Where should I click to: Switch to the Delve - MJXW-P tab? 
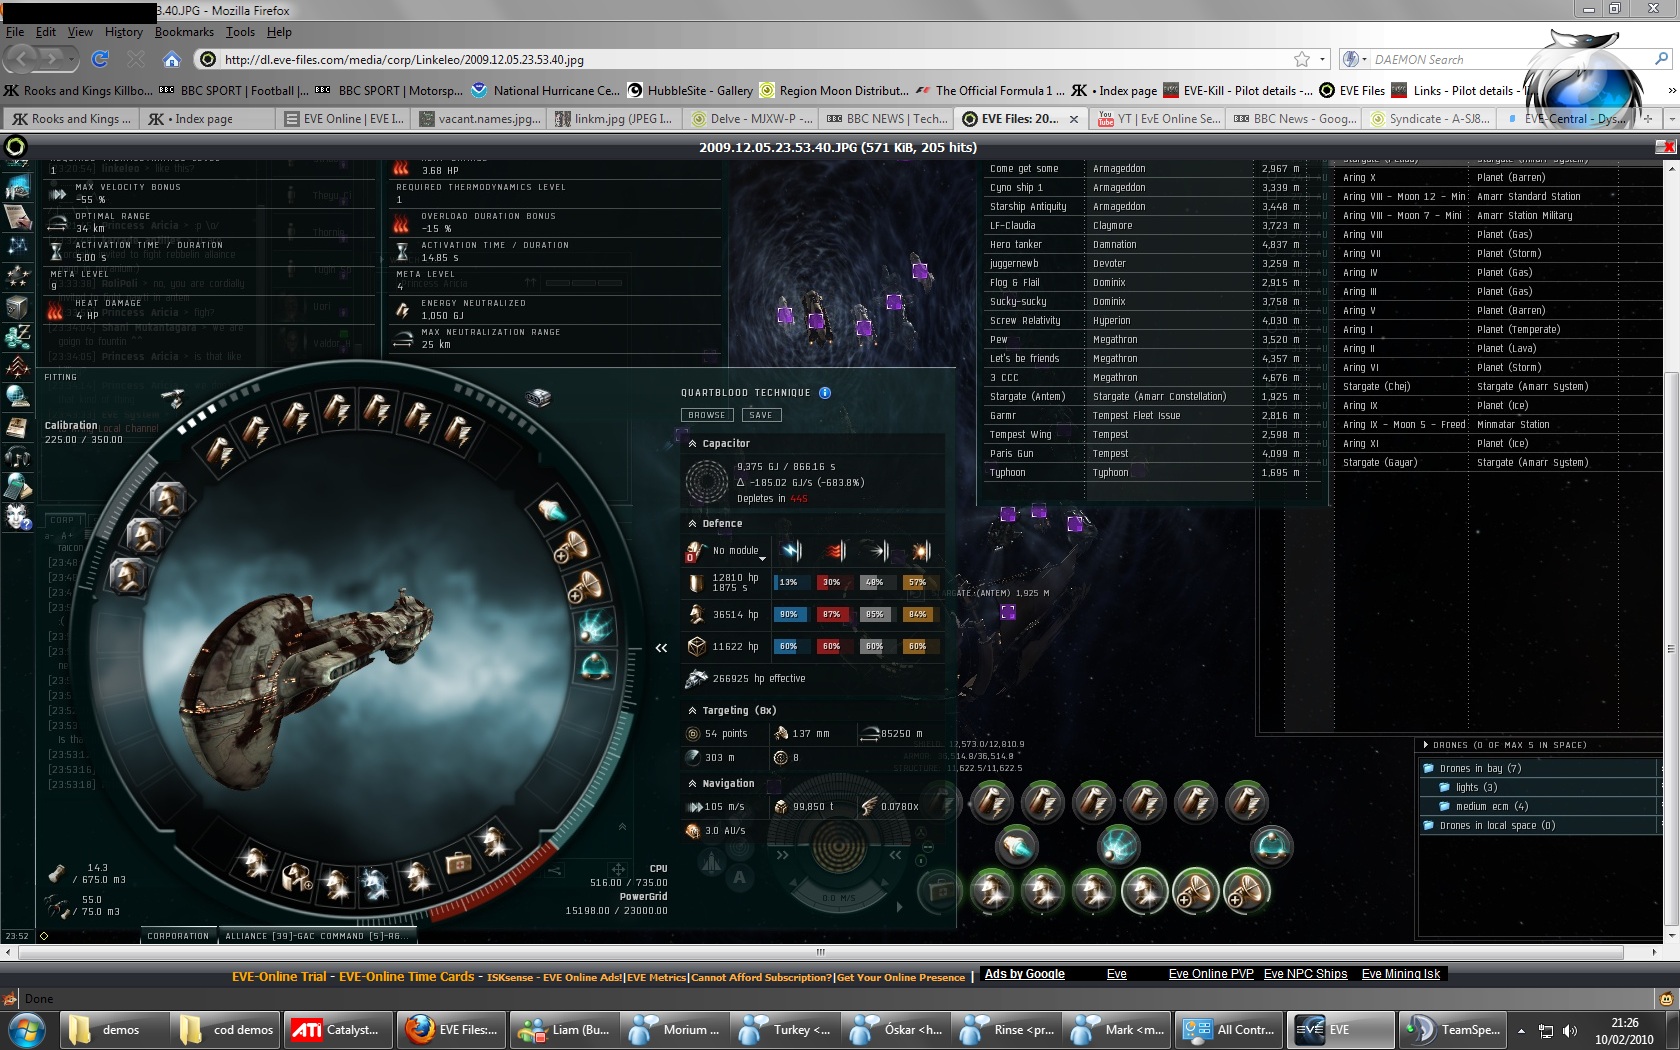click(751, 118)
